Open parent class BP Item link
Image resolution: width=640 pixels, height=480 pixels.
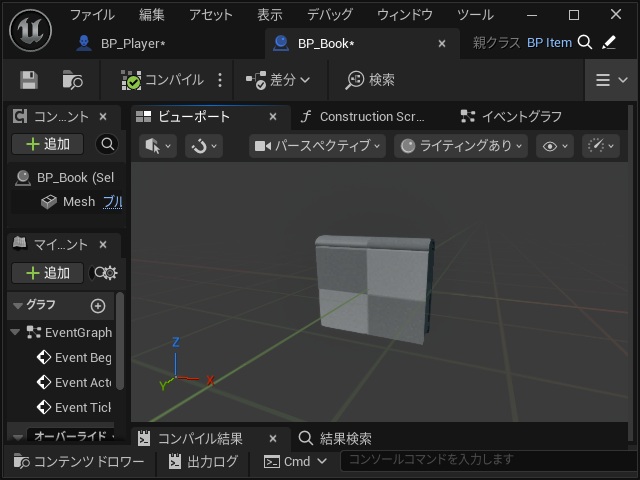point(549,42)
